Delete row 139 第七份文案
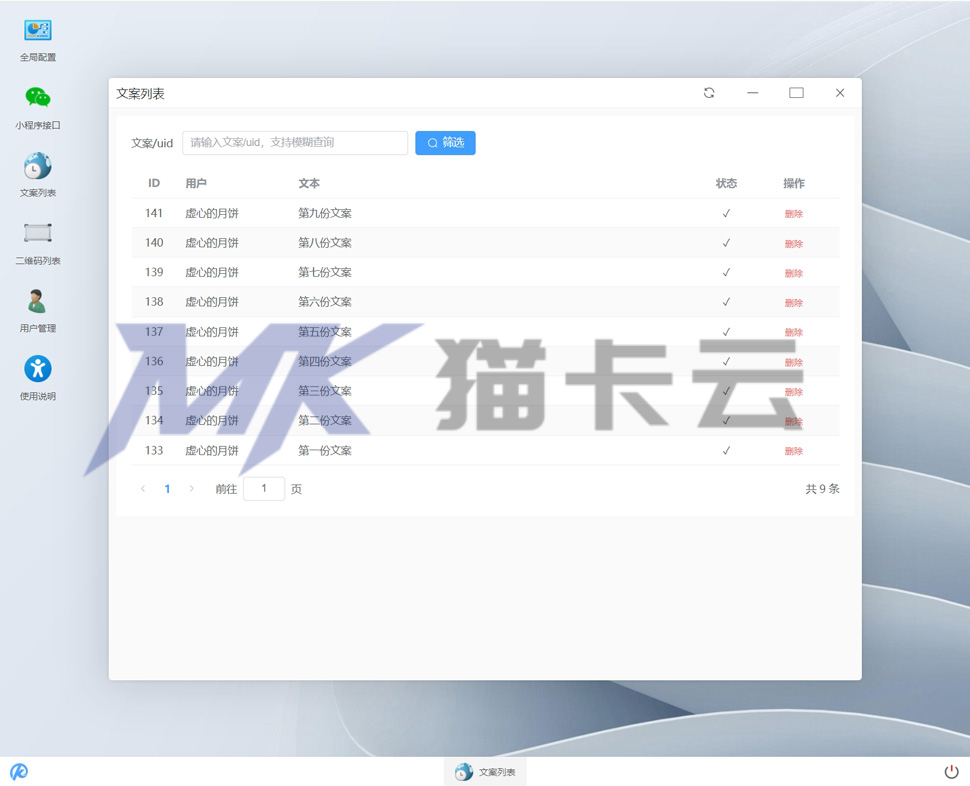Image resolution: width=970 pixels, height=786 pixels. click(x=794, y=273)
